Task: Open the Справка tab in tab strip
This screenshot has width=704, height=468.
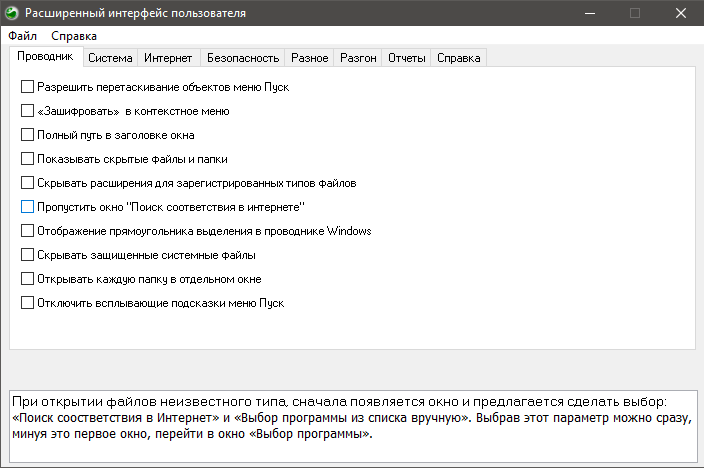Action: click(x=458, y=58)
